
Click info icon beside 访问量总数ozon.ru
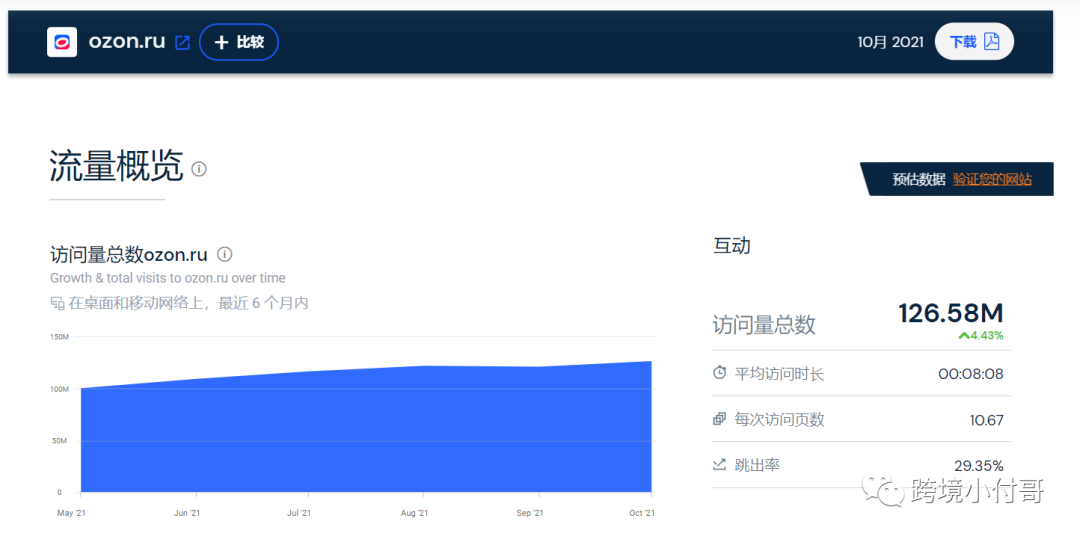coord(225,255)
